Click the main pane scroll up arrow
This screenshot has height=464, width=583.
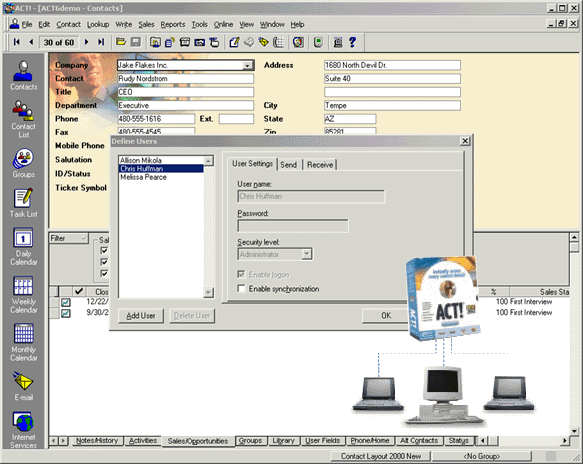click(574, 237)
